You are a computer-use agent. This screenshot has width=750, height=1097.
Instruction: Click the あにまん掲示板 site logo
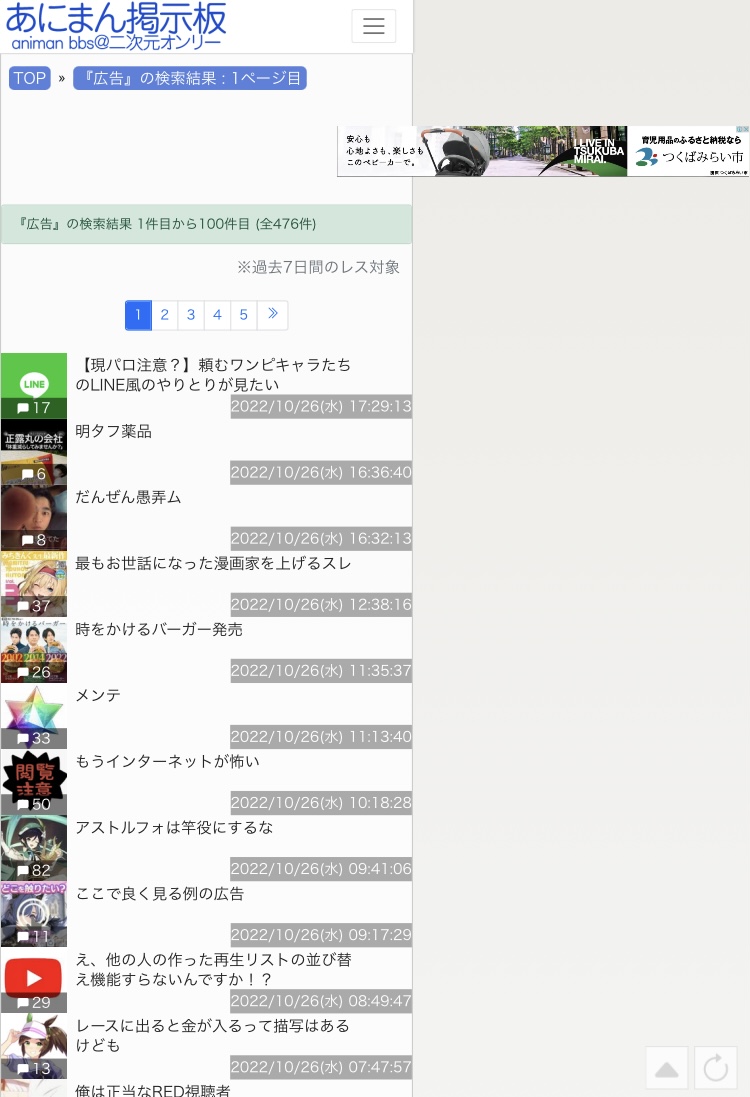point(116,26)
